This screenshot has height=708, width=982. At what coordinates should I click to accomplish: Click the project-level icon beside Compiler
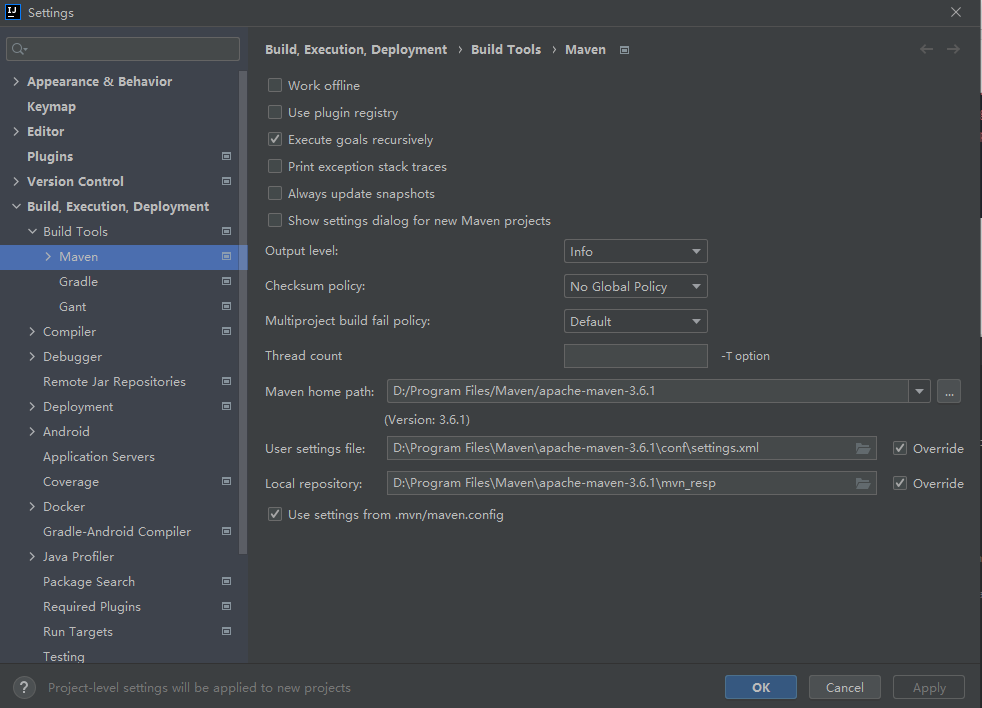tap(227, 331)
